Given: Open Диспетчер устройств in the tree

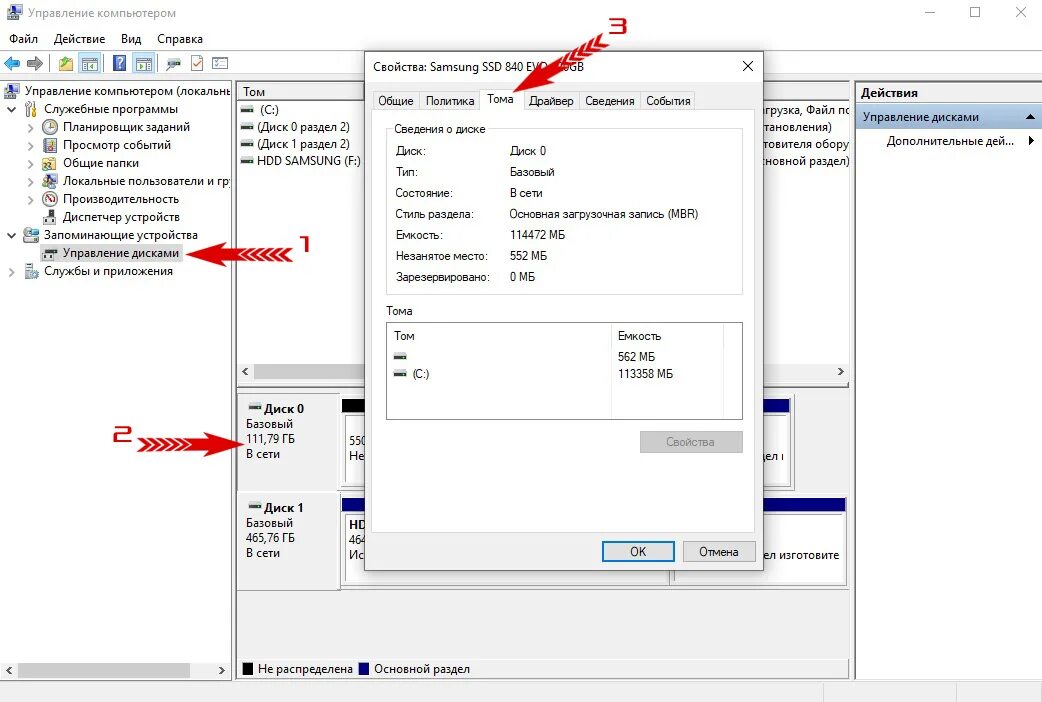Looking at the screenshot, I should tap(121, 217).
